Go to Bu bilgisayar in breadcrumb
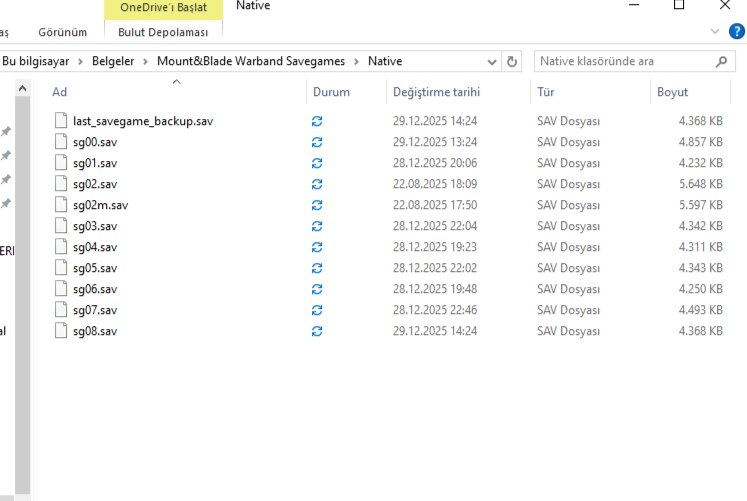 point(36,61)
